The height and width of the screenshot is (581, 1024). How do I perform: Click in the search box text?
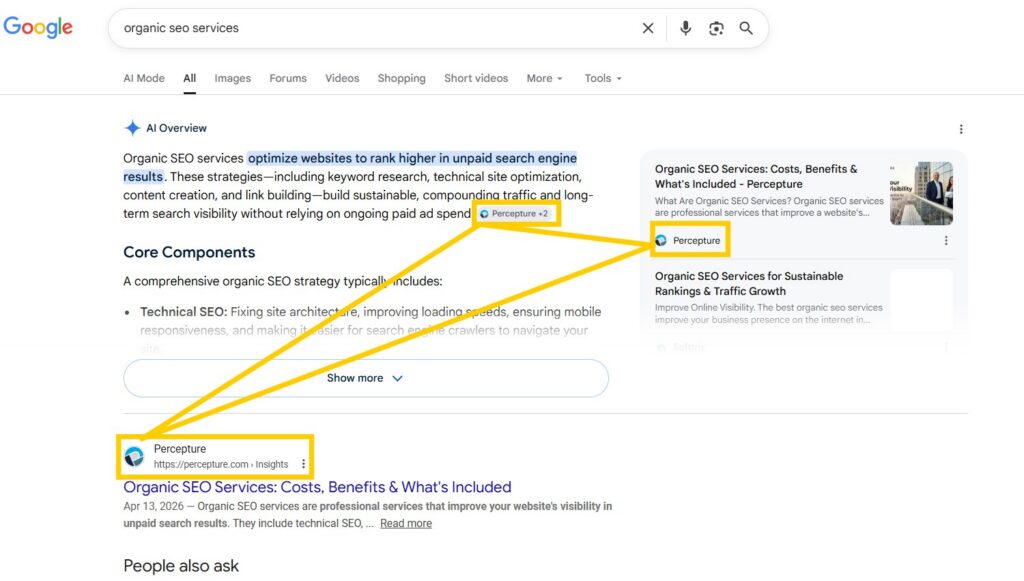181,28
